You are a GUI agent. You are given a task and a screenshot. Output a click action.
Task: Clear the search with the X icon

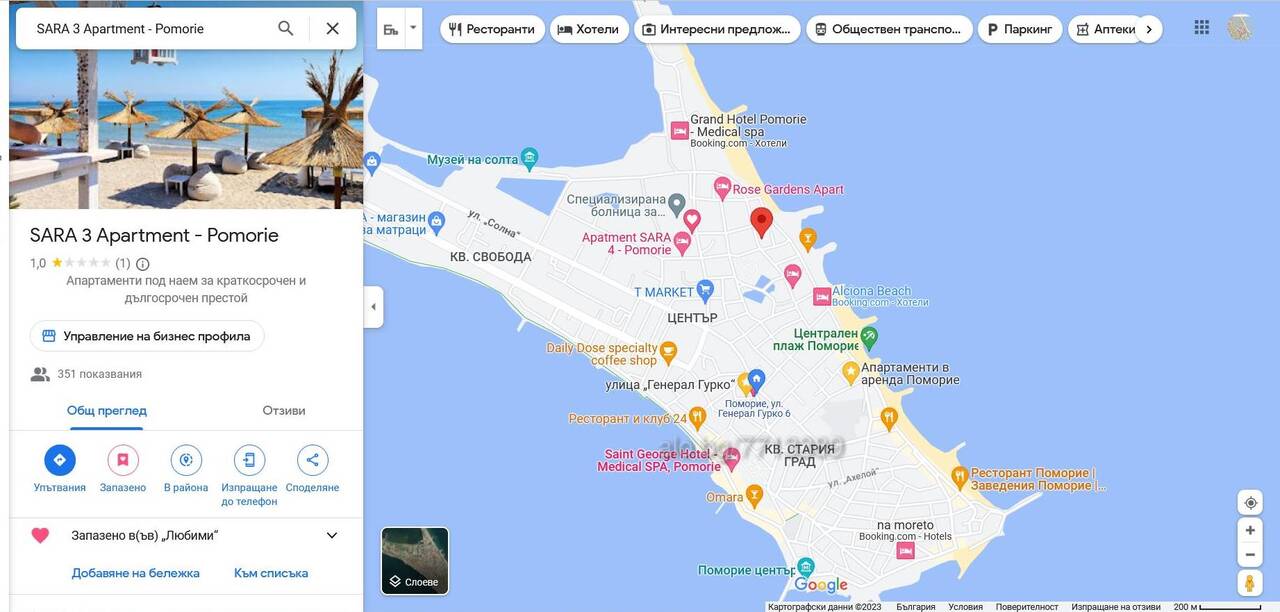click(x=333, y=28)
